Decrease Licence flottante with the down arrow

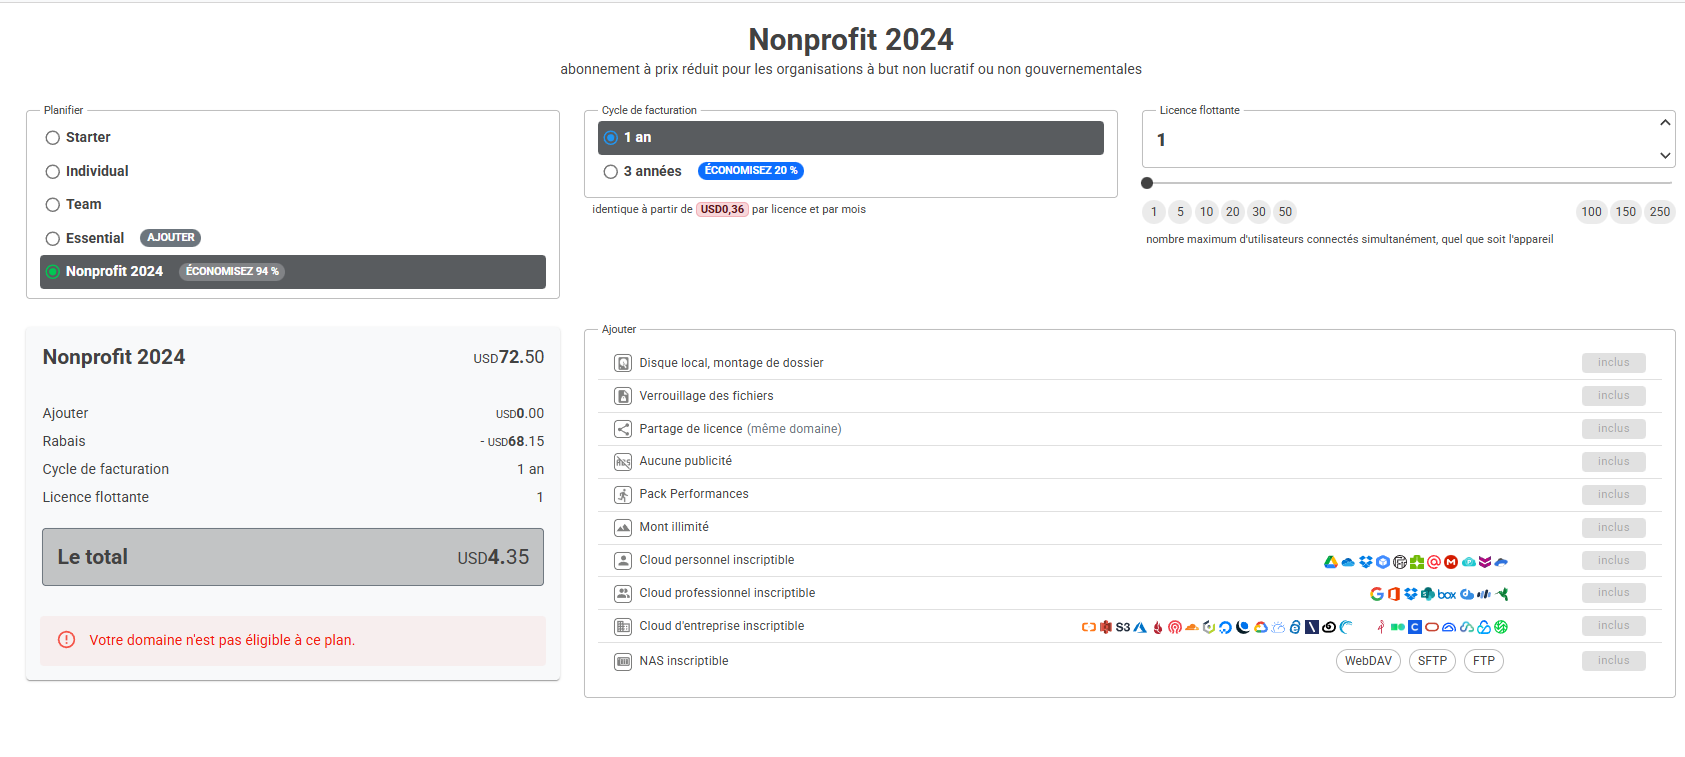pyautogui.click(x=1665, y=155)
